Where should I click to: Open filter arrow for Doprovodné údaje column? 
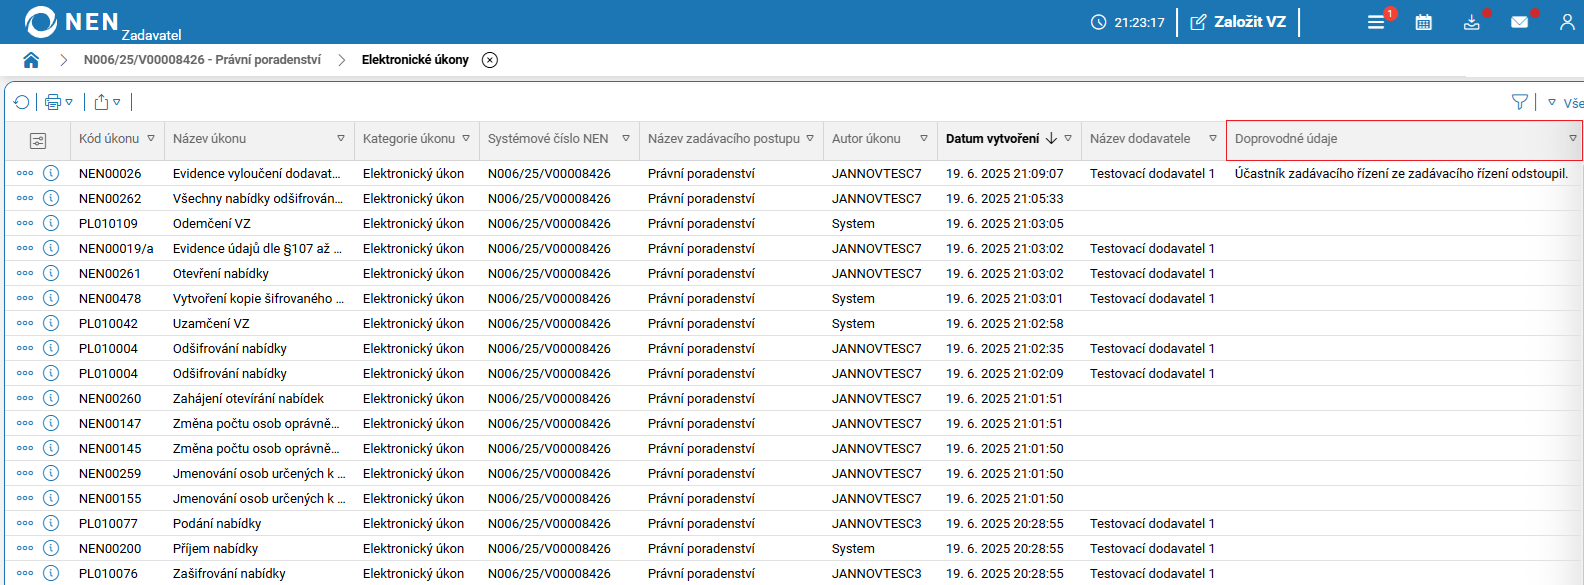pyautogui.click(x=1573, y=139)
